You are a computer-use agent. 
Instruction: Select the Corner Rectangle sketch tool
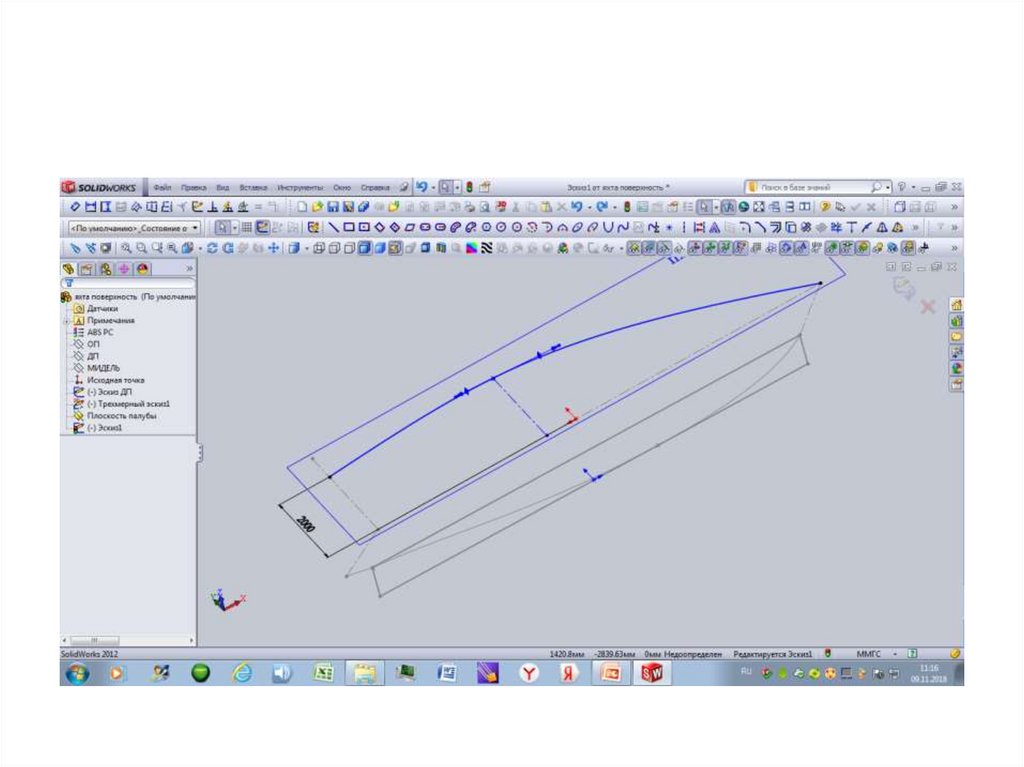tap(349, 228)
